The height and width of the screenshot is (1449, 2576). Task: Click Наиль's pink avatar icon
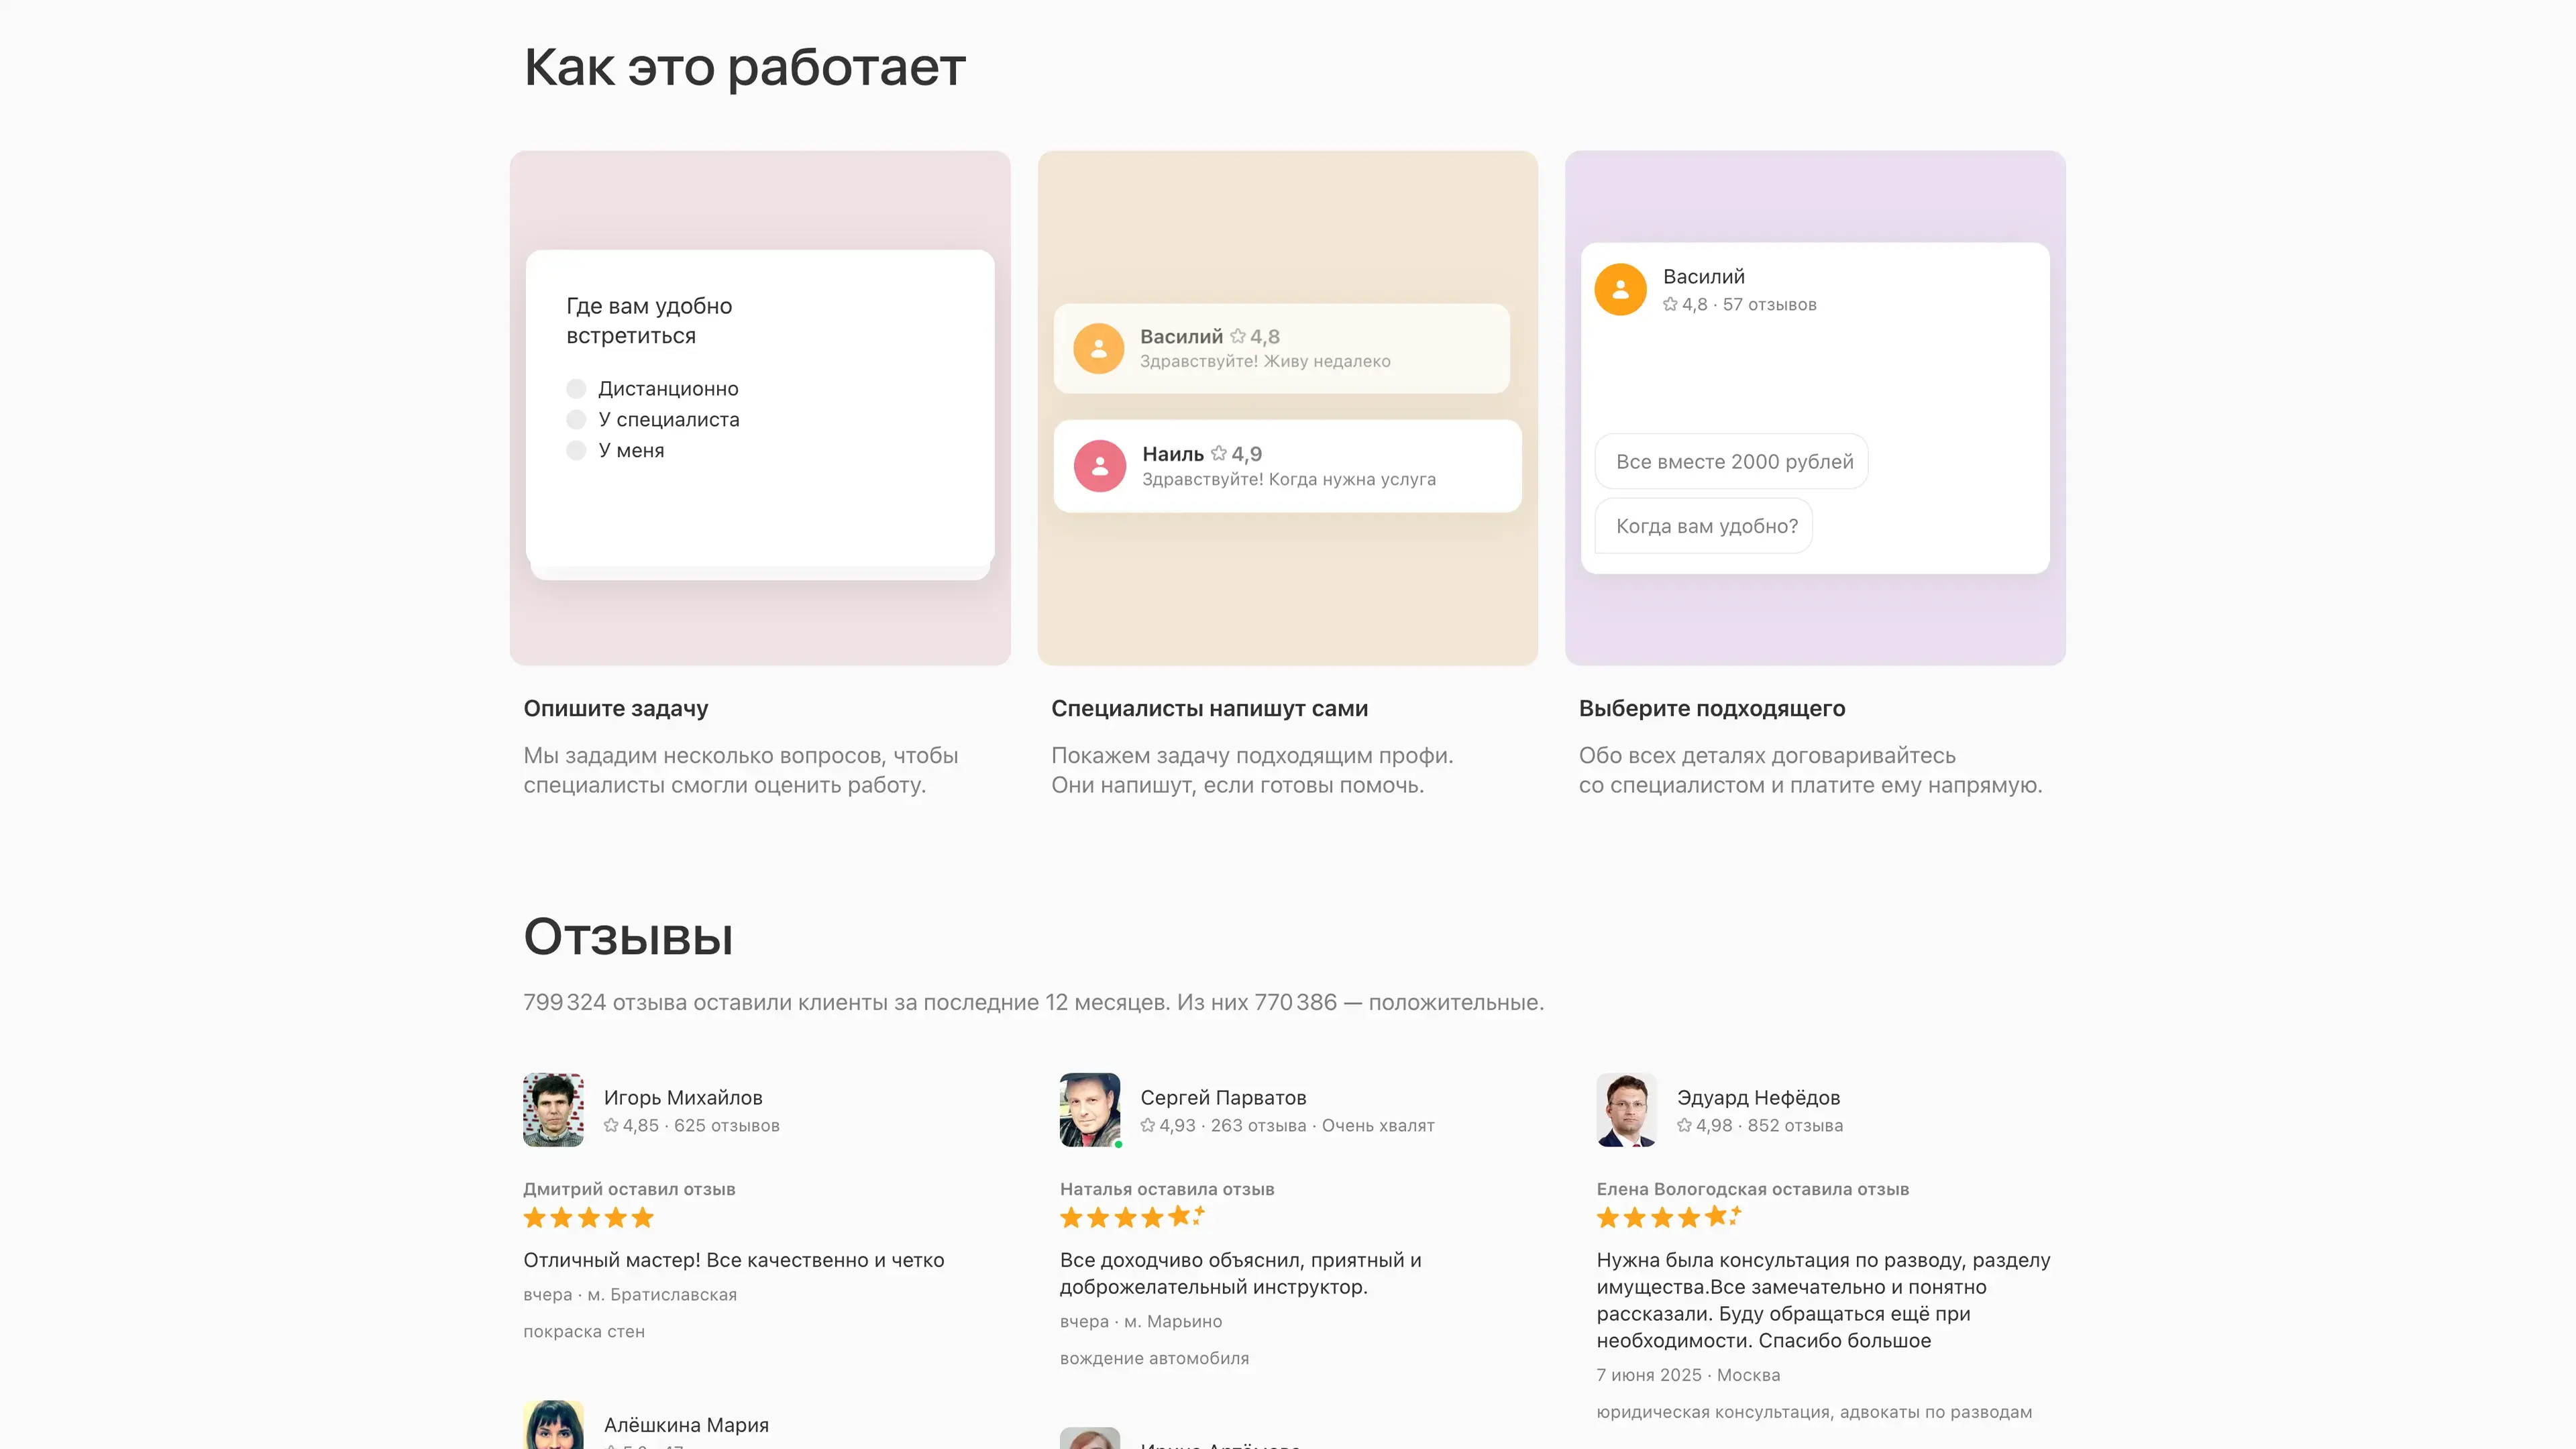(x=1099, y=466)
